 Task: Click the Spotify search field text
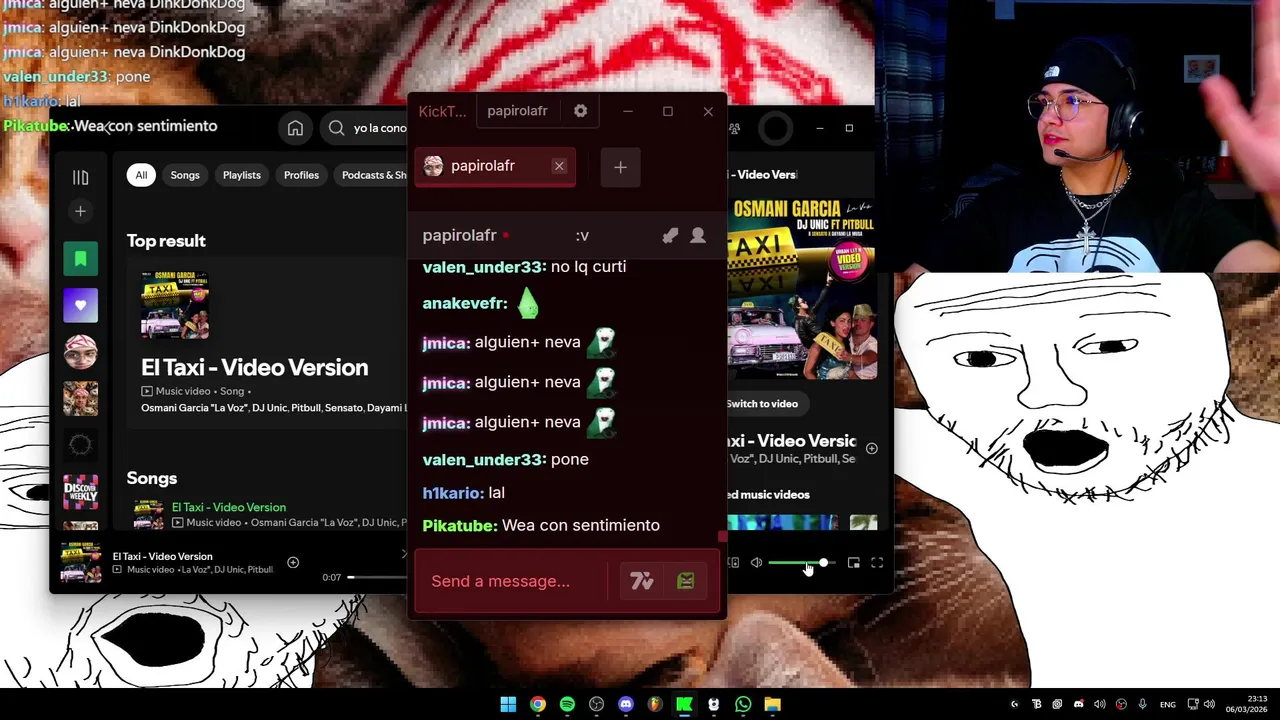[379, 128]
